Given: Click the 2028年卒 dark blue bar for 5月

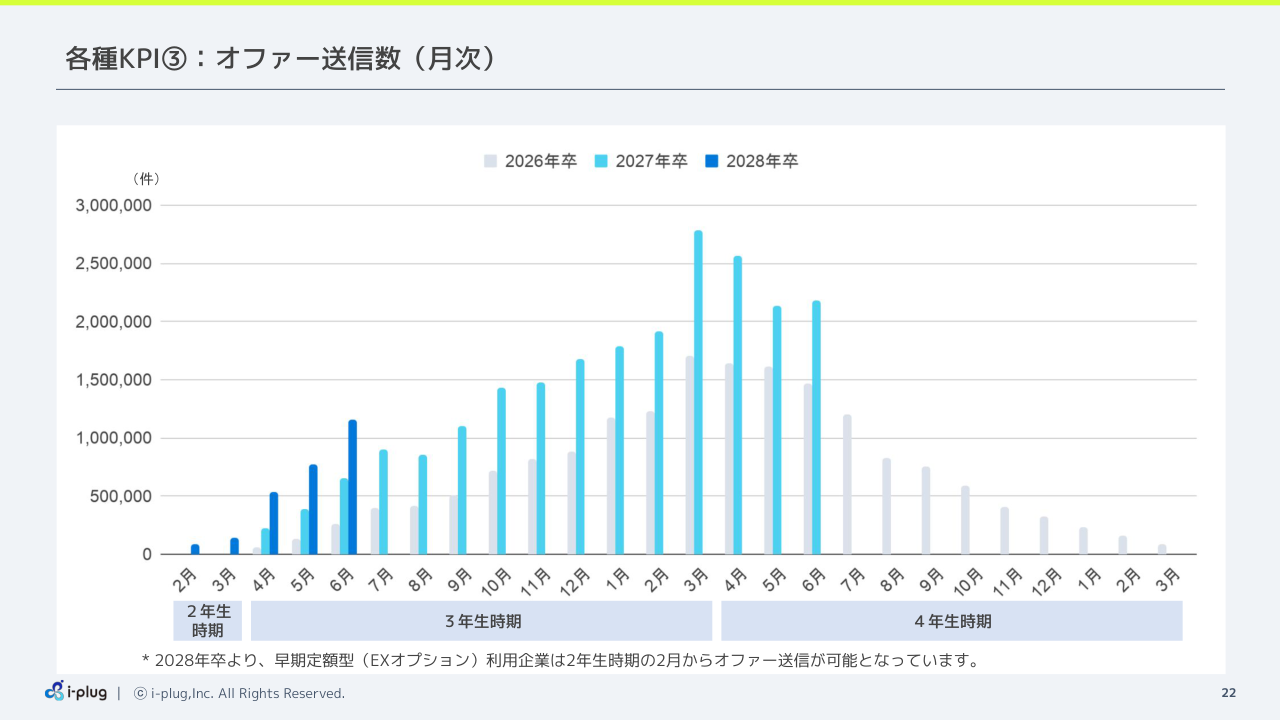Looking at the screenshot, I should 313,509.
